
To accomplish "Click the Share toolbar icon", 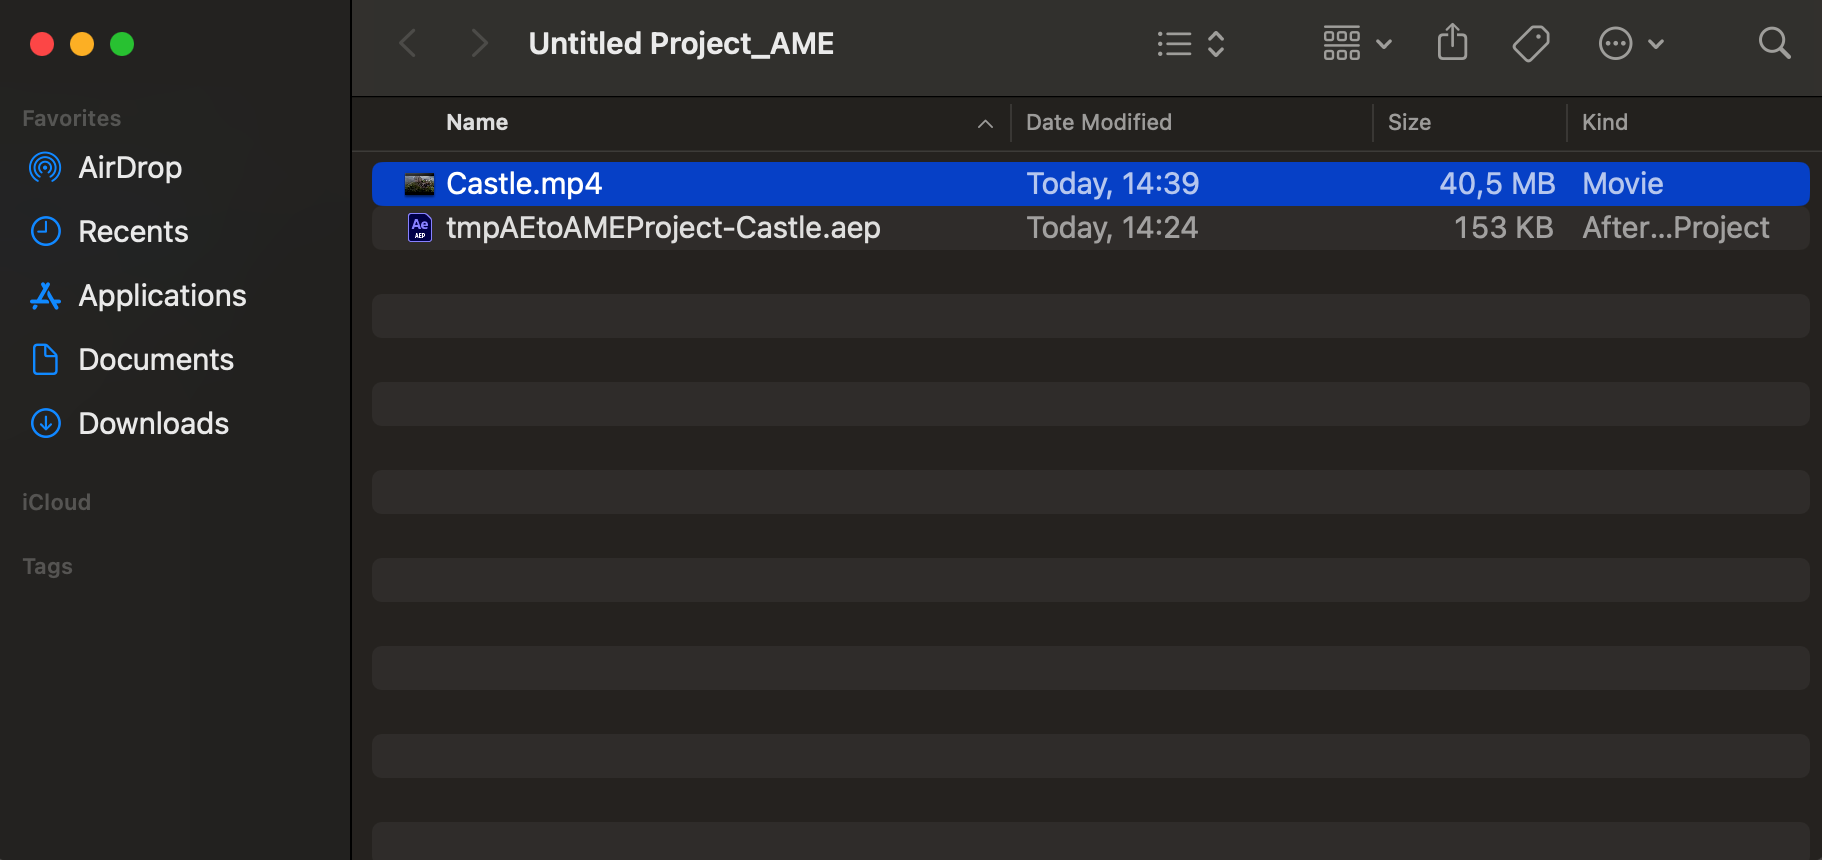I will (x=1452, y=43).
